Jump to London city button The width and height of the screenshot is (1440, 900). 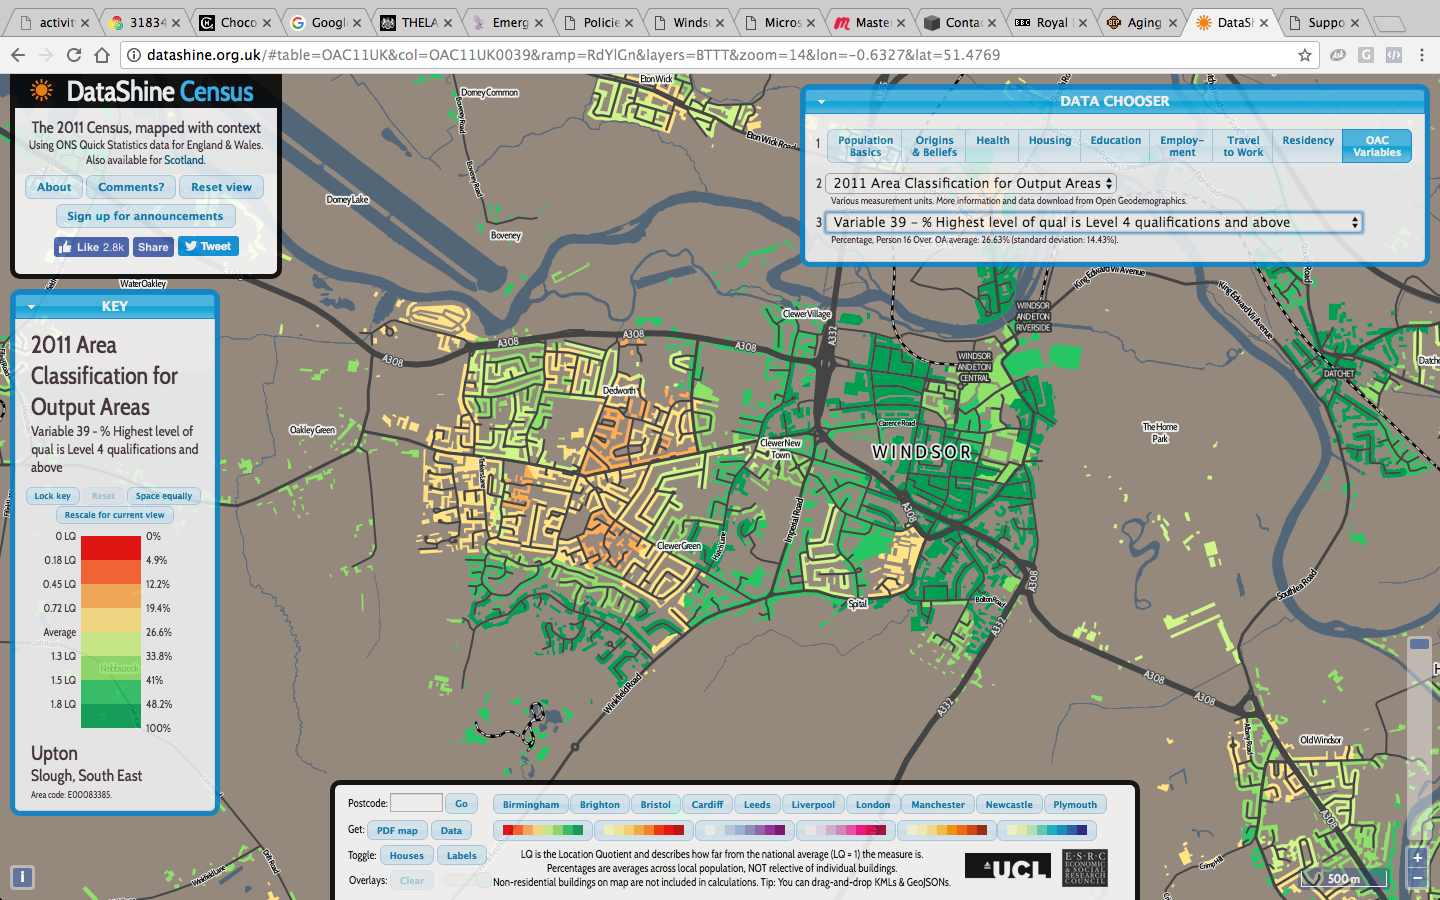tap(873, 804)
